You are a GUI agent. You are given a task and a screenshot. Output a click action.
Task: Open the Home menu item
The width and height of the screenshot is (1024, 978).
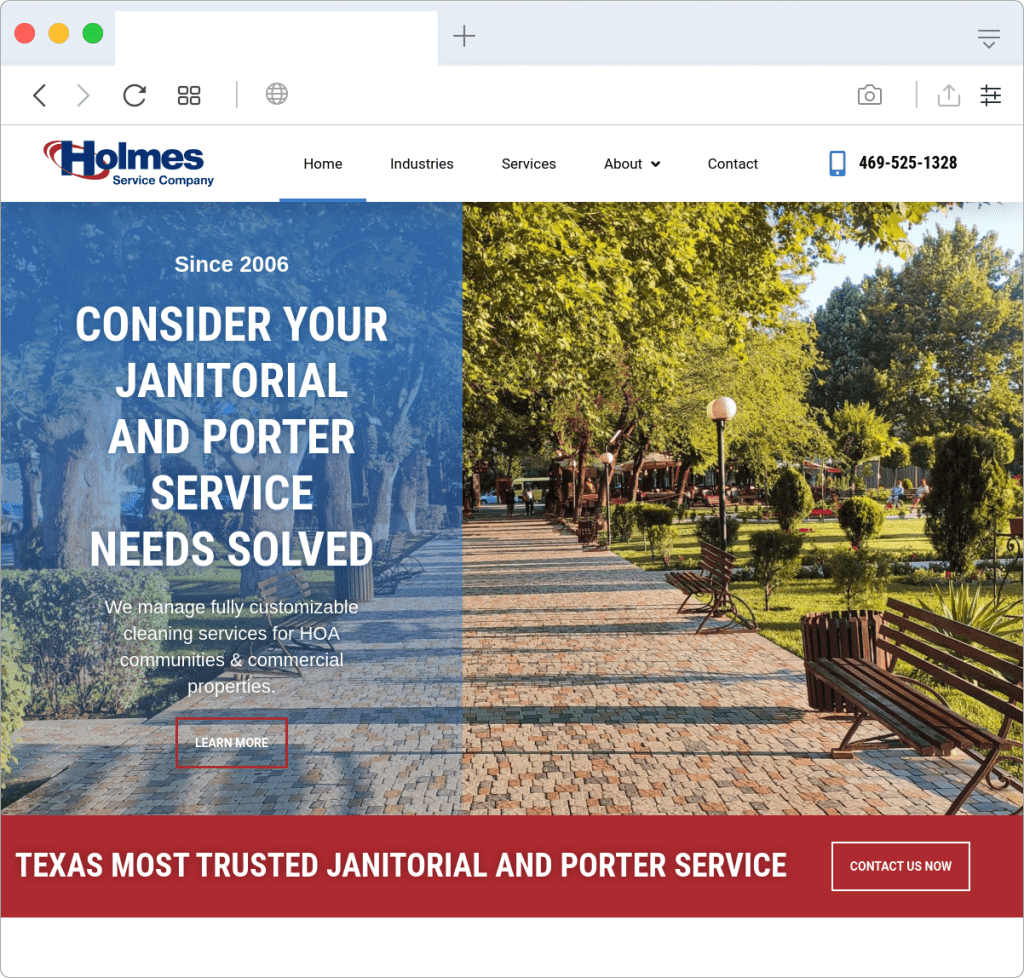(x=323, y=164)
